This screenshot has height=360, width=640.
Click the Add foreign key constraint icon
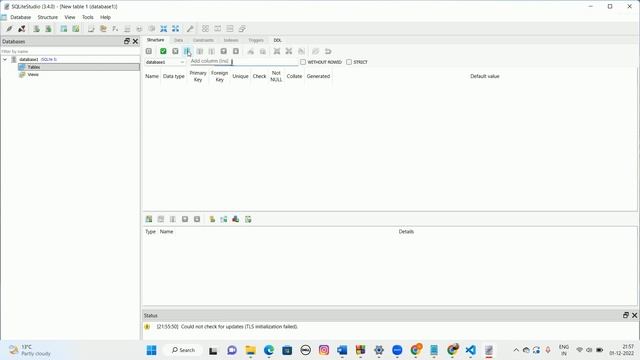(x=224, y=219)
